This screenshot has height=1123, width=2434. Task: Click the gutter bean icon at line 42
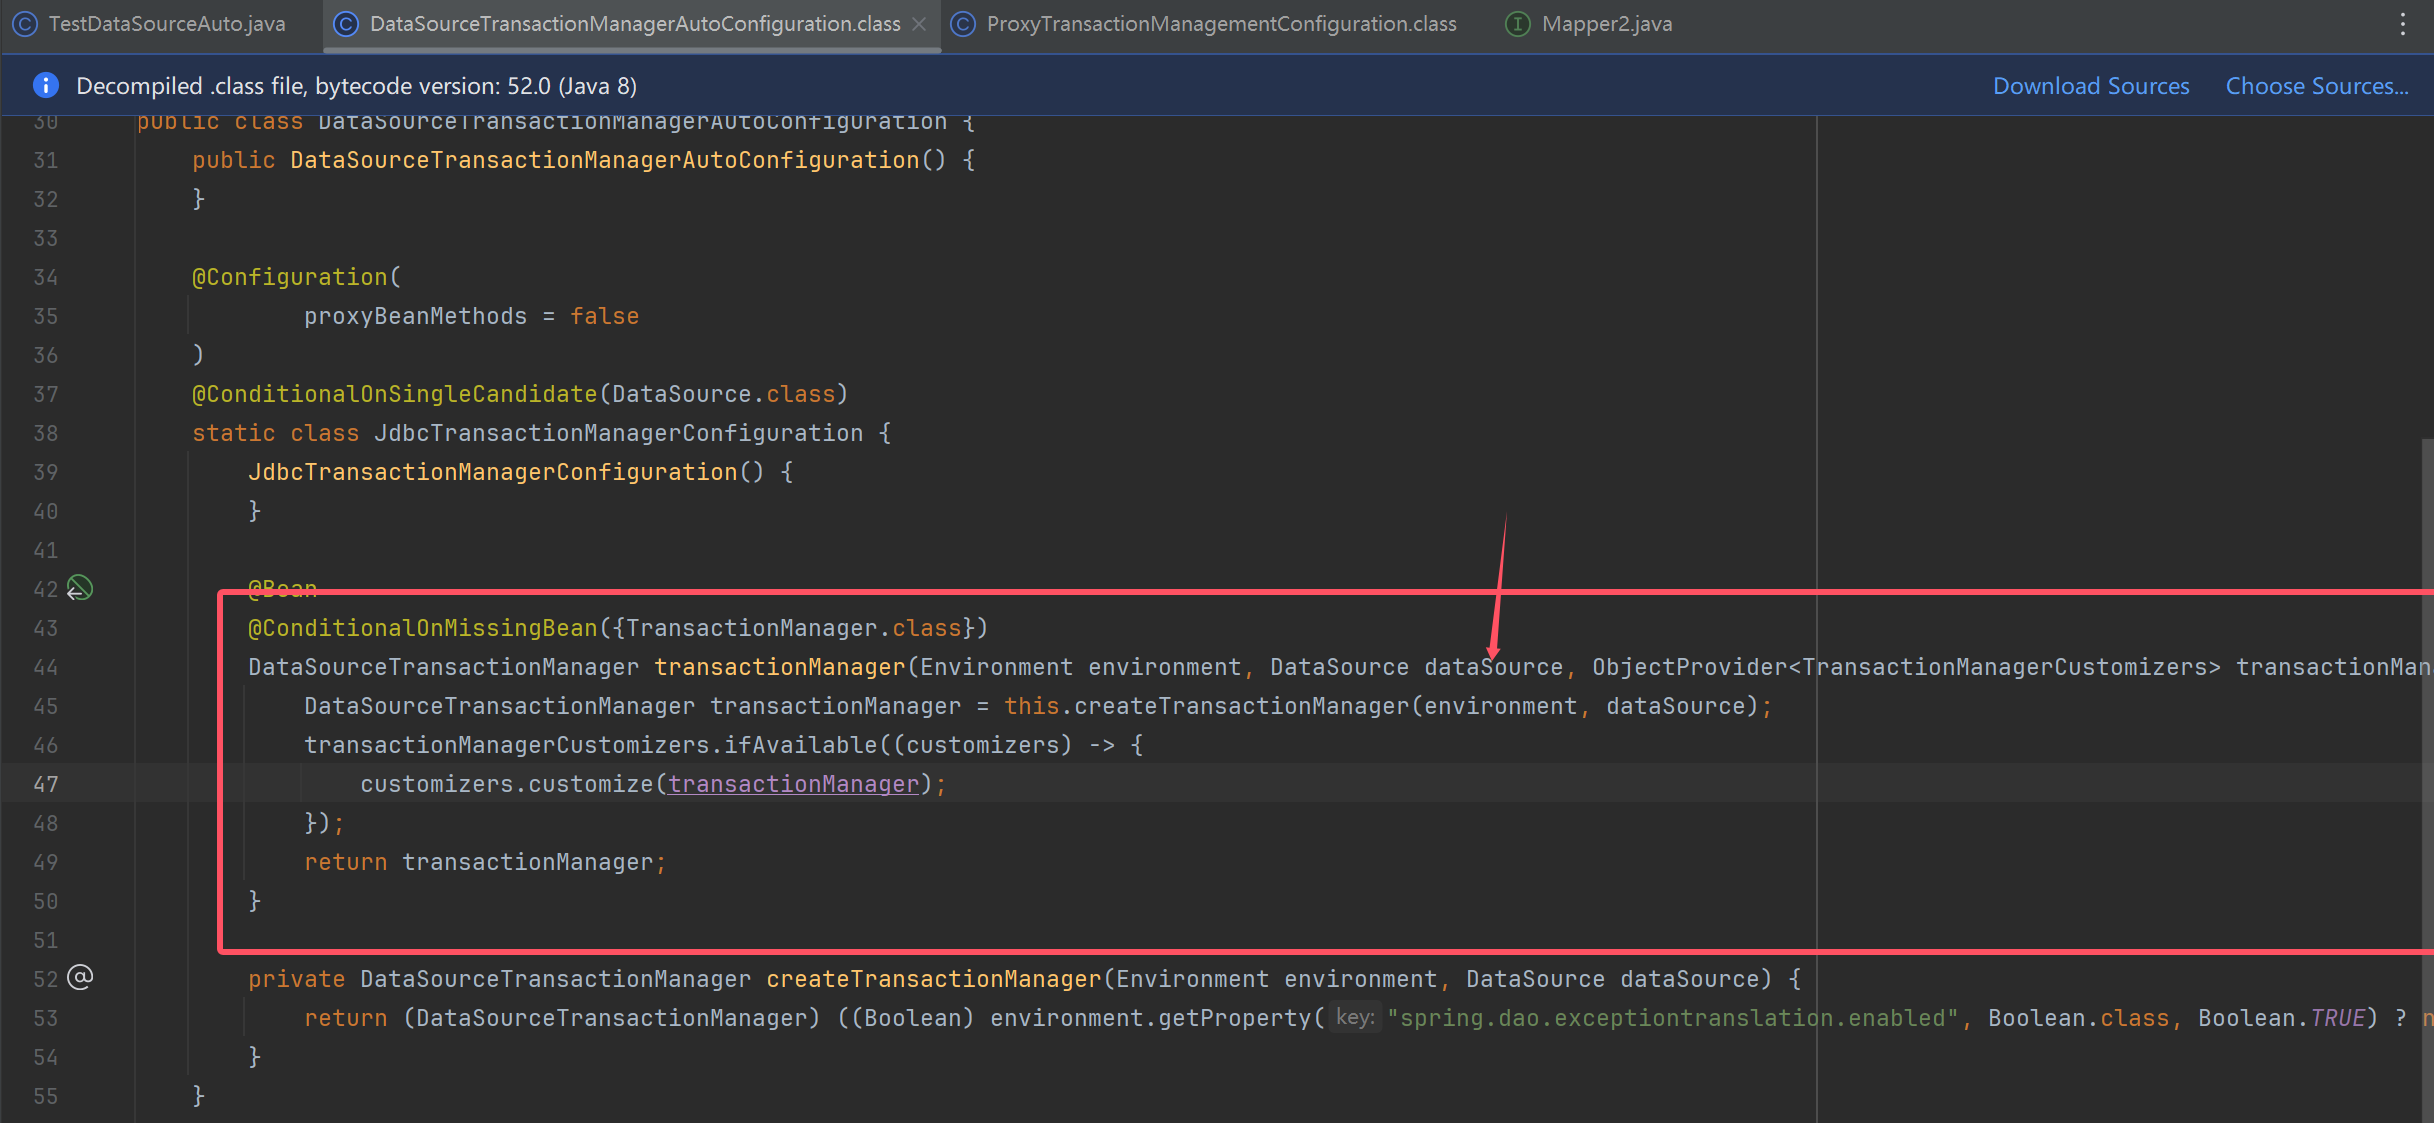(x=79, y=587)
